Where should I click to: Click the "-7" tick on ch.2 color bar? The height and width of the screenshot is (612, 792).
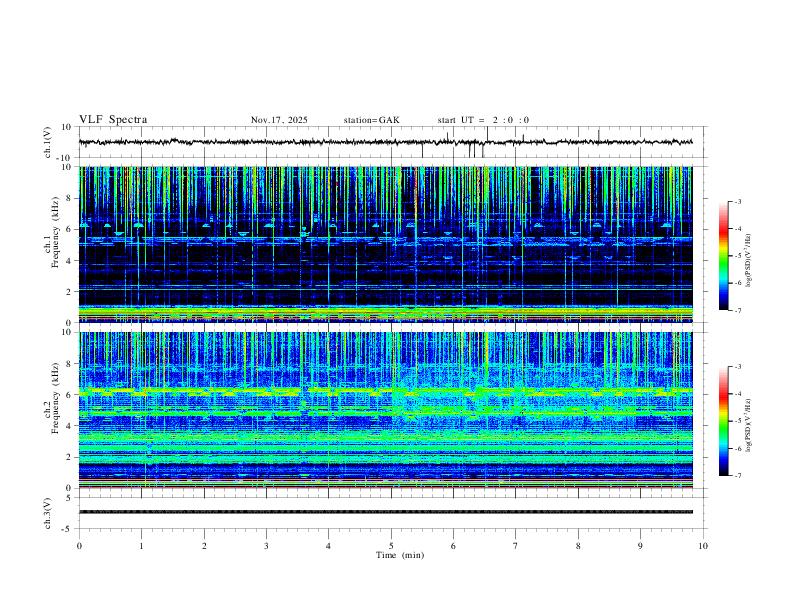pos(738,475)
